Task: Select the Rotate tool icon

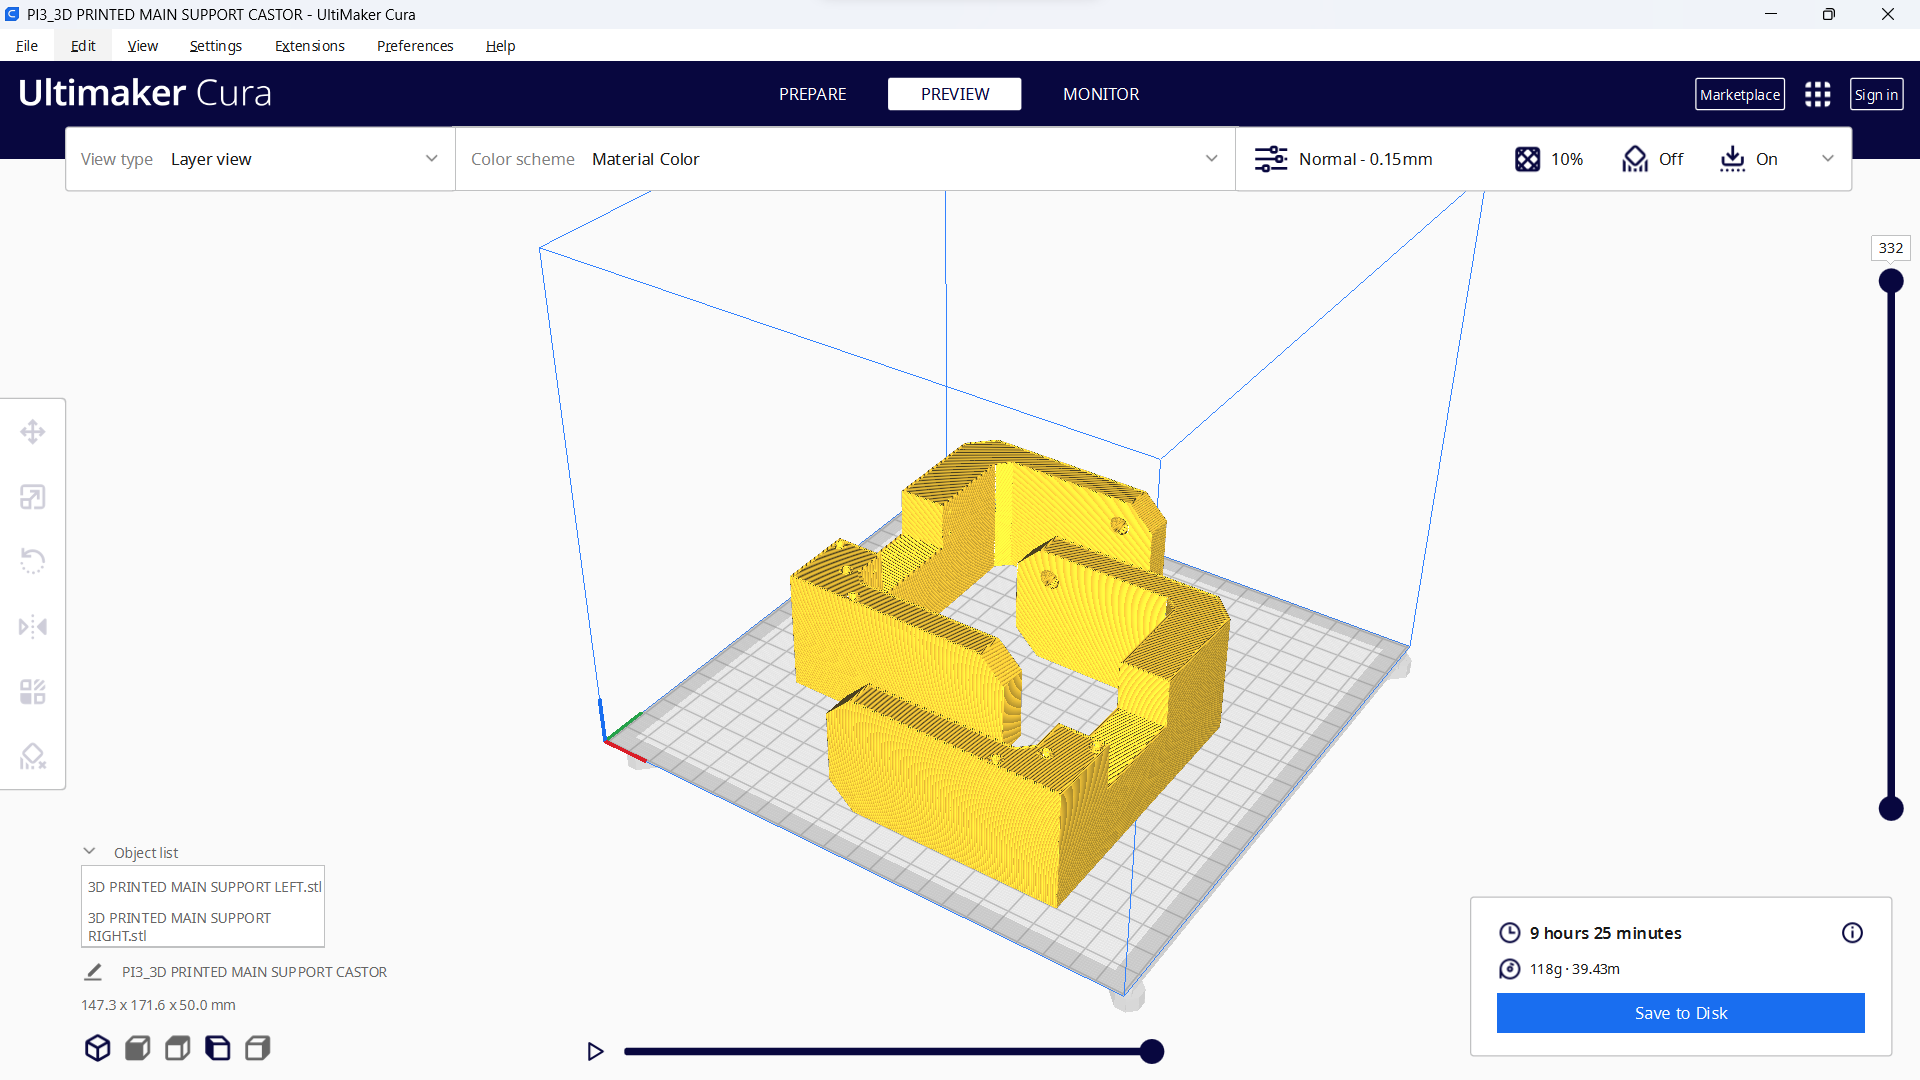Action: pyautogui.click(x=33, y=561)
